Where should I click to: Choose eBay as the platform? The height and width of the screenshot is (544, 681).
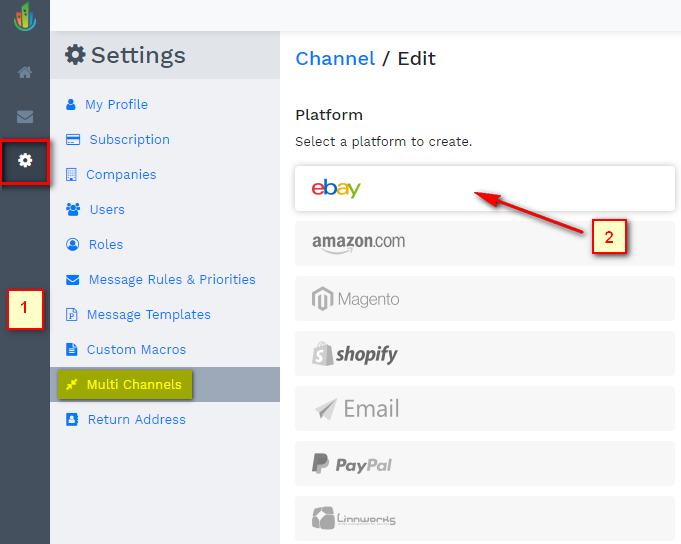[x=484, y=189]
